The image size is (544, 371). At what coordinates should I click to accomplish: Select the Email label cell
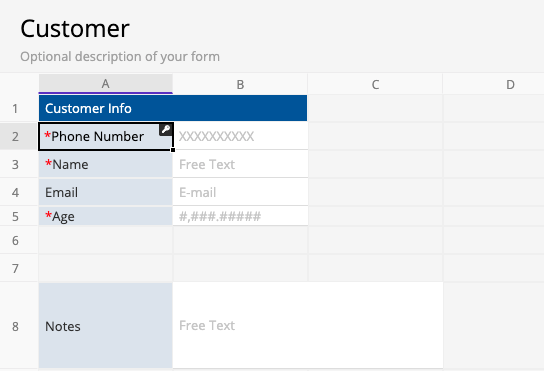coord(105,192)
